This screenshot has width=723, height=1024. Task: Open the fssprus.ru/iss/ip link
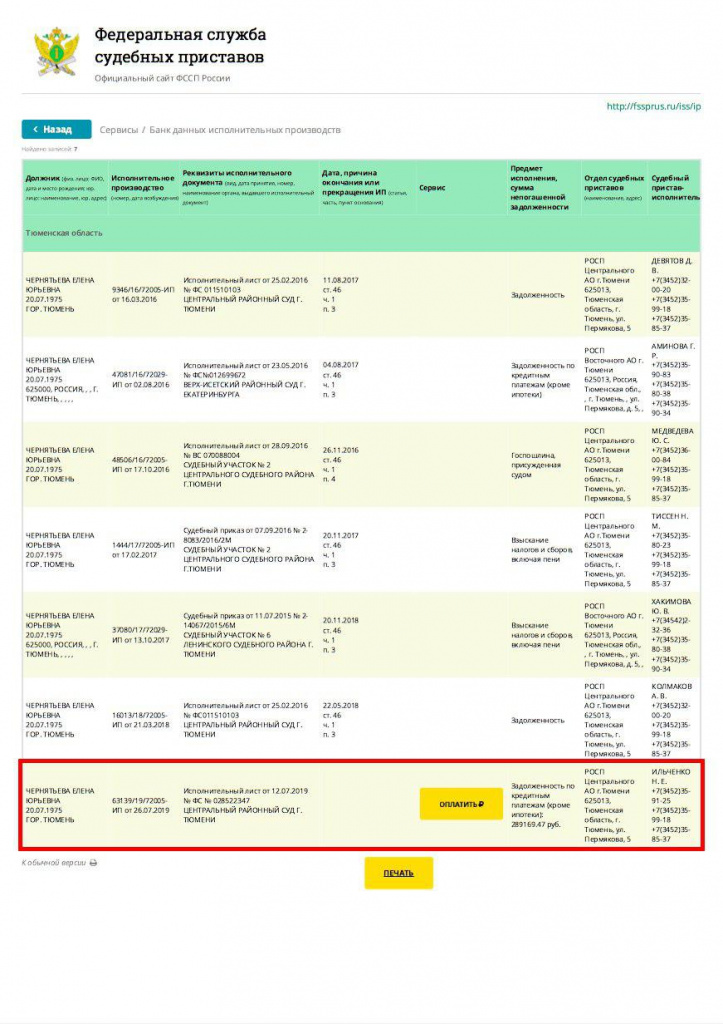tap(654, 106)
